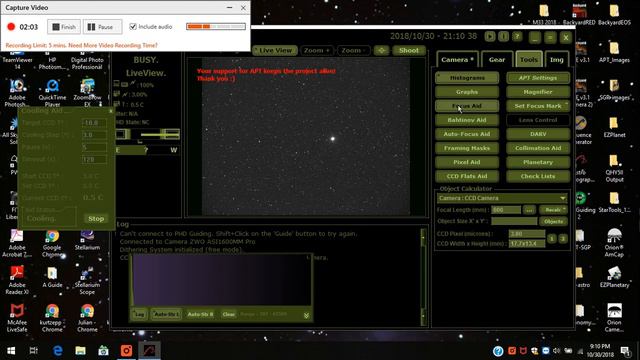Toggle the Histograms tool button
Screen dimensions: 640x360
[467, 78]
